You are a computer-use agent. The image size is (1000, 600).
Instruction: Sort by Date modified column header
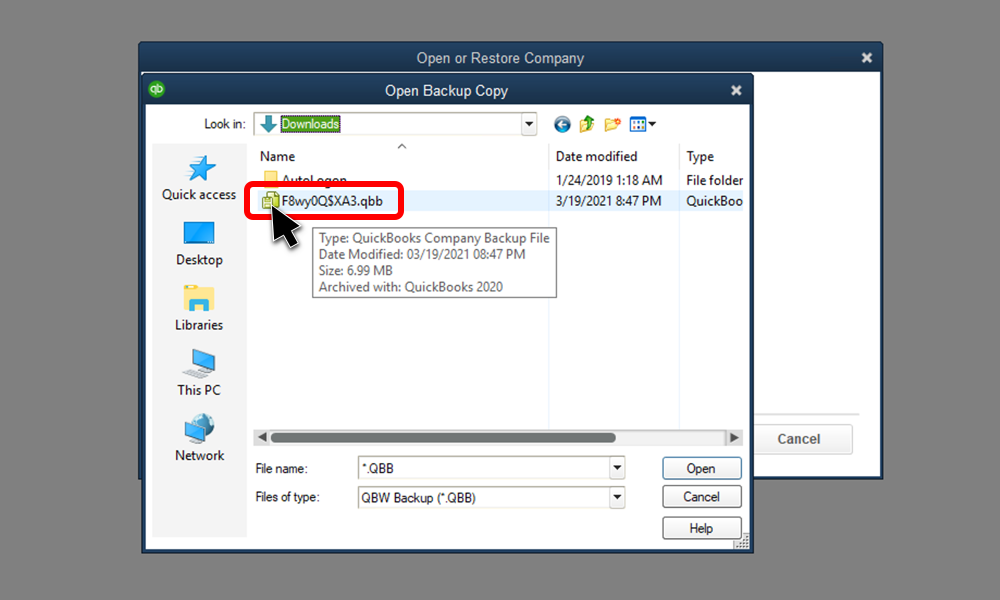coord(596,156)
